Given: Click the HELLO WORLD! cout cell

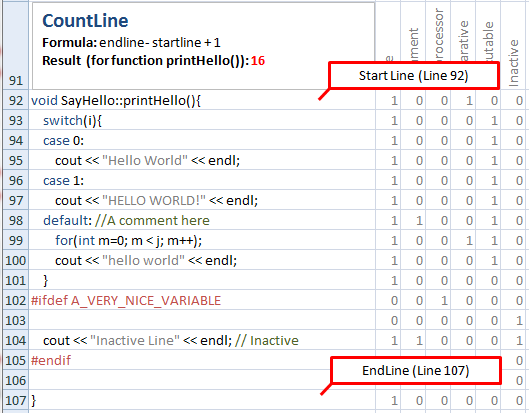Looking at the screenshot, I should (202, 201).
